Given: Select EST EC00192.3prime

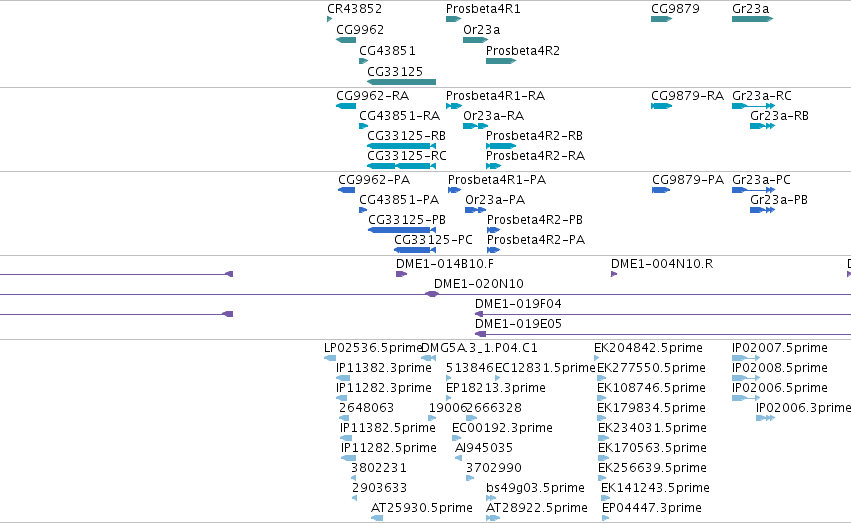Looking at the screenshot, I should click(x=456, y=439).
